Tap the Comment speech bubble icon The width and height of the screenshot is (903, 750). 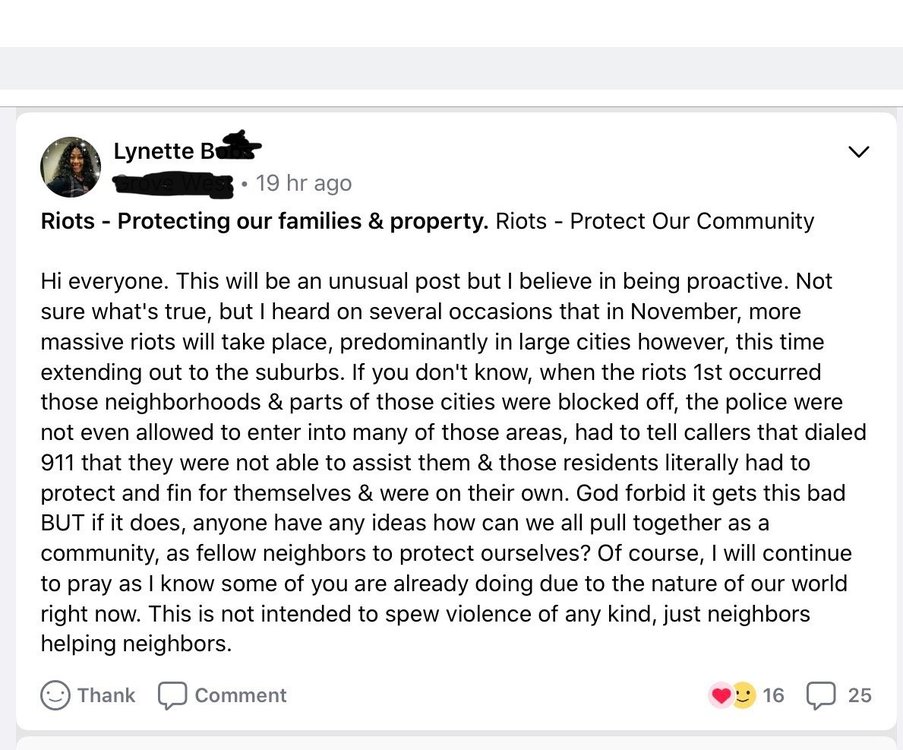173,695
